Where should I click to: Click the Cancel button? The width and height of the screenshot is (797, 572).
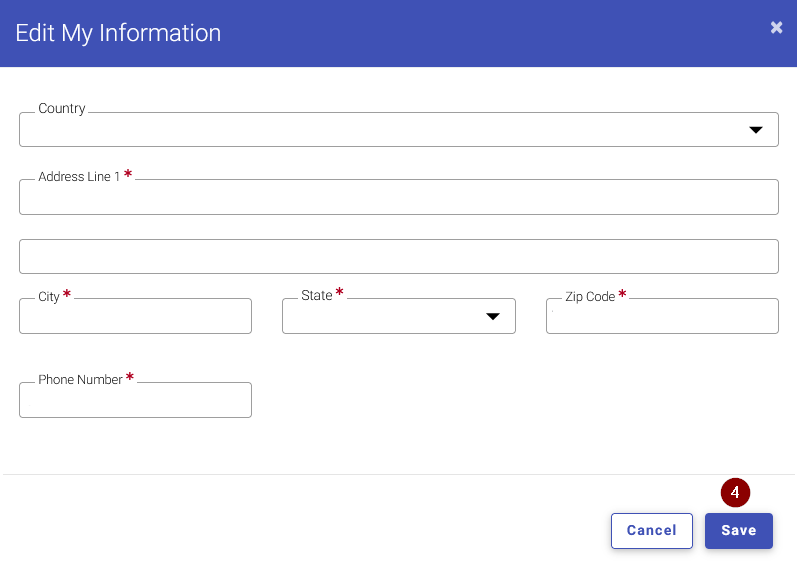click(652, 530)
